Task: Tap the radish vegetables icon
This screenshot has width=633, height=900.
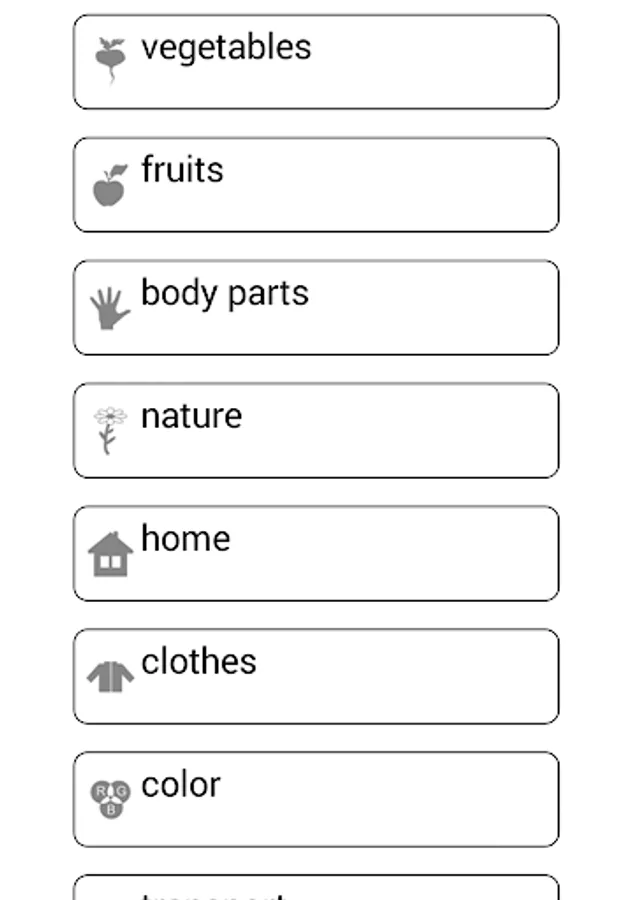Action: tap(110, 59)
